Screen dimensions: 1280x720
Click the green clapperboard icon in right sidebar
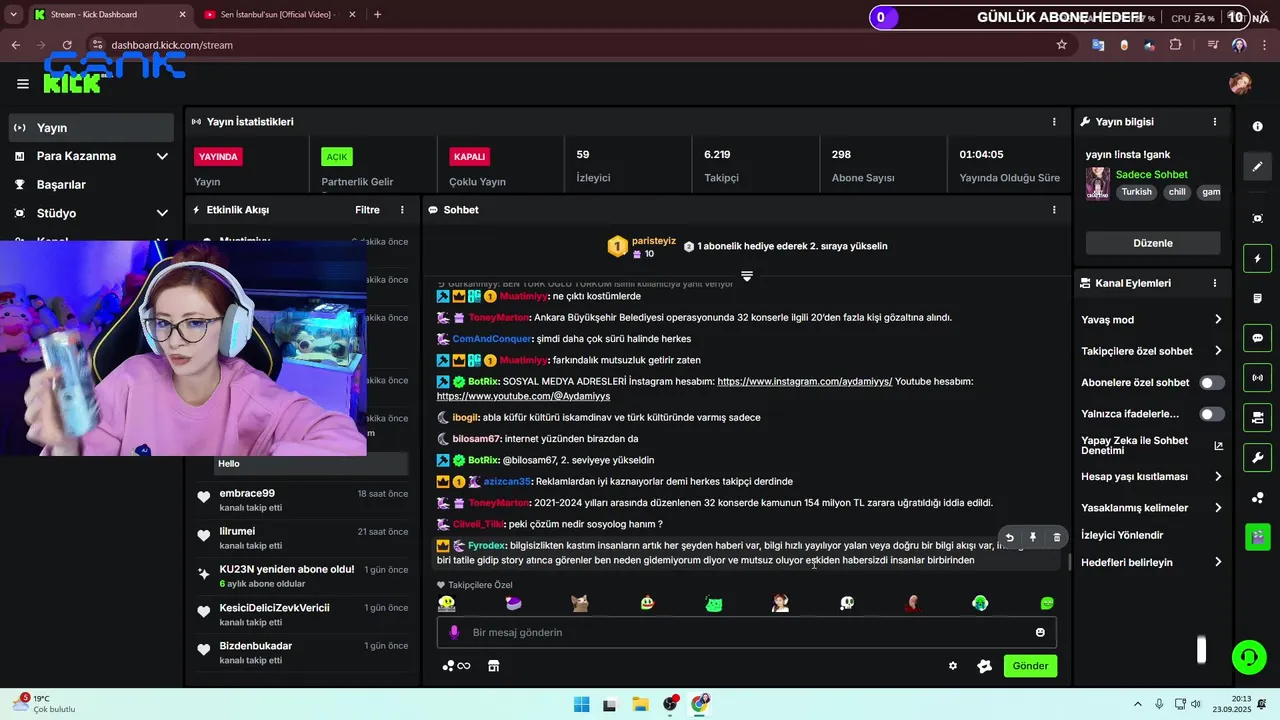pos(1257,537)
